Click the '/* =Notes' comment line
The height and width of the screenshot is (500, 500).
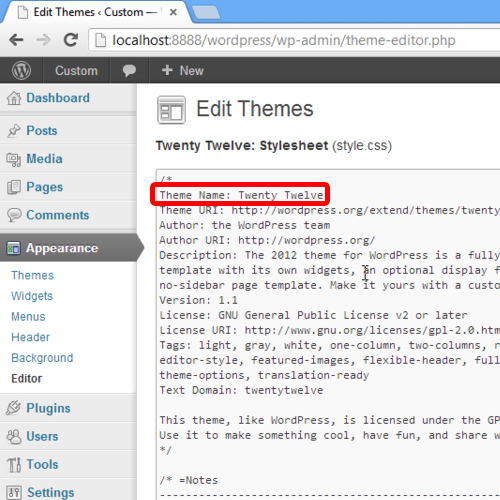click(x=189, y=480)
